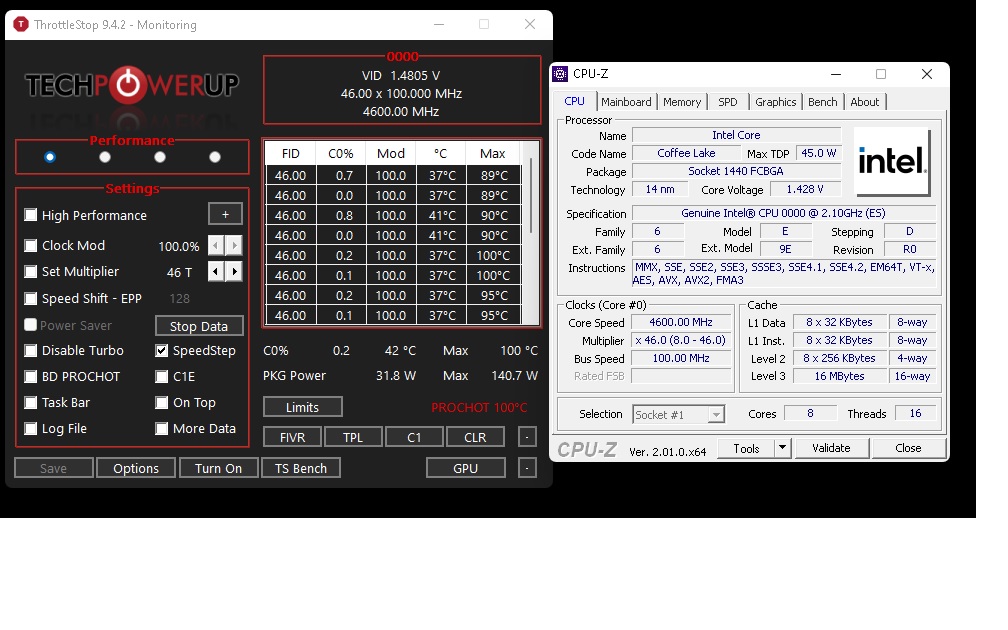The height and width of the screenshot is (630, 1008).
Task: Click the Stop Data button
Action: pyautogui.click(x=199, y=326)
